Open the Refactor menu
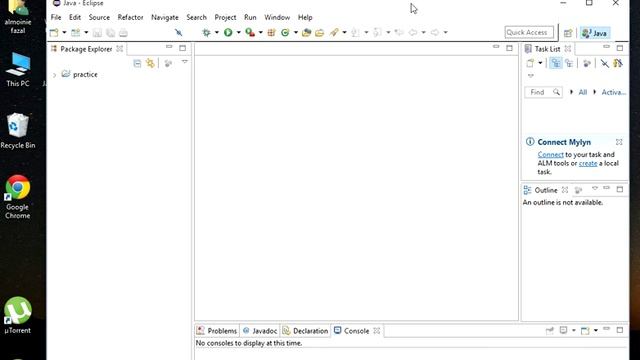The image size is (640, 360). [130, 17]
